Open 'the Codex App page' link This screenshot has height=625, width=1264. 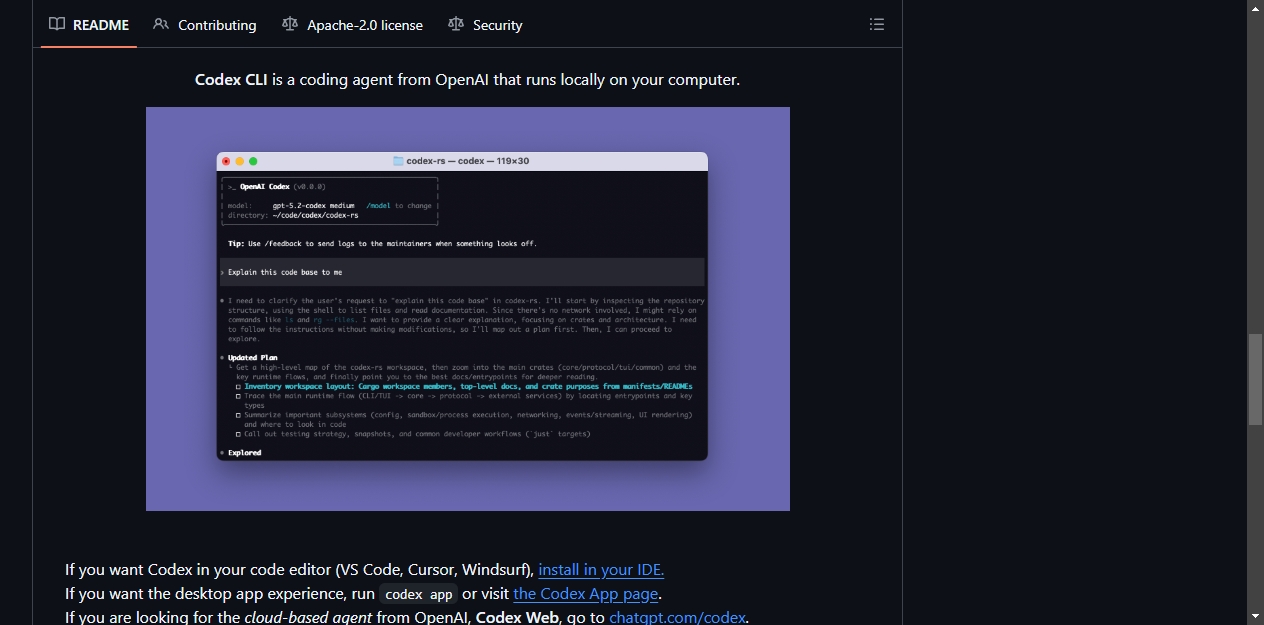pyautogui.click(x=586, y=594)
